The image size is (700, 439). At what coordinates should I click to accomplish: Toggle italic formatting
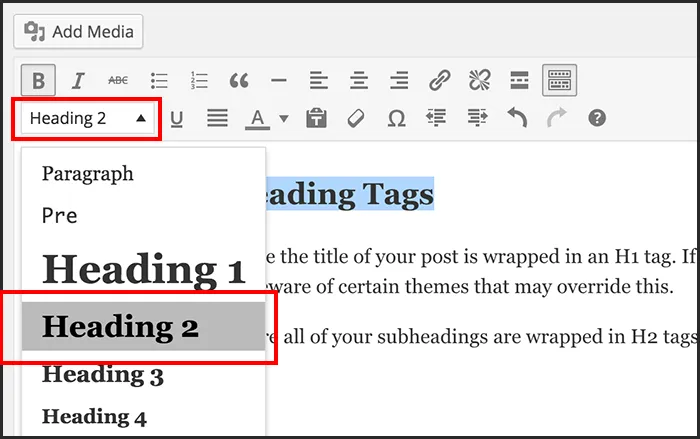(78, 81)
